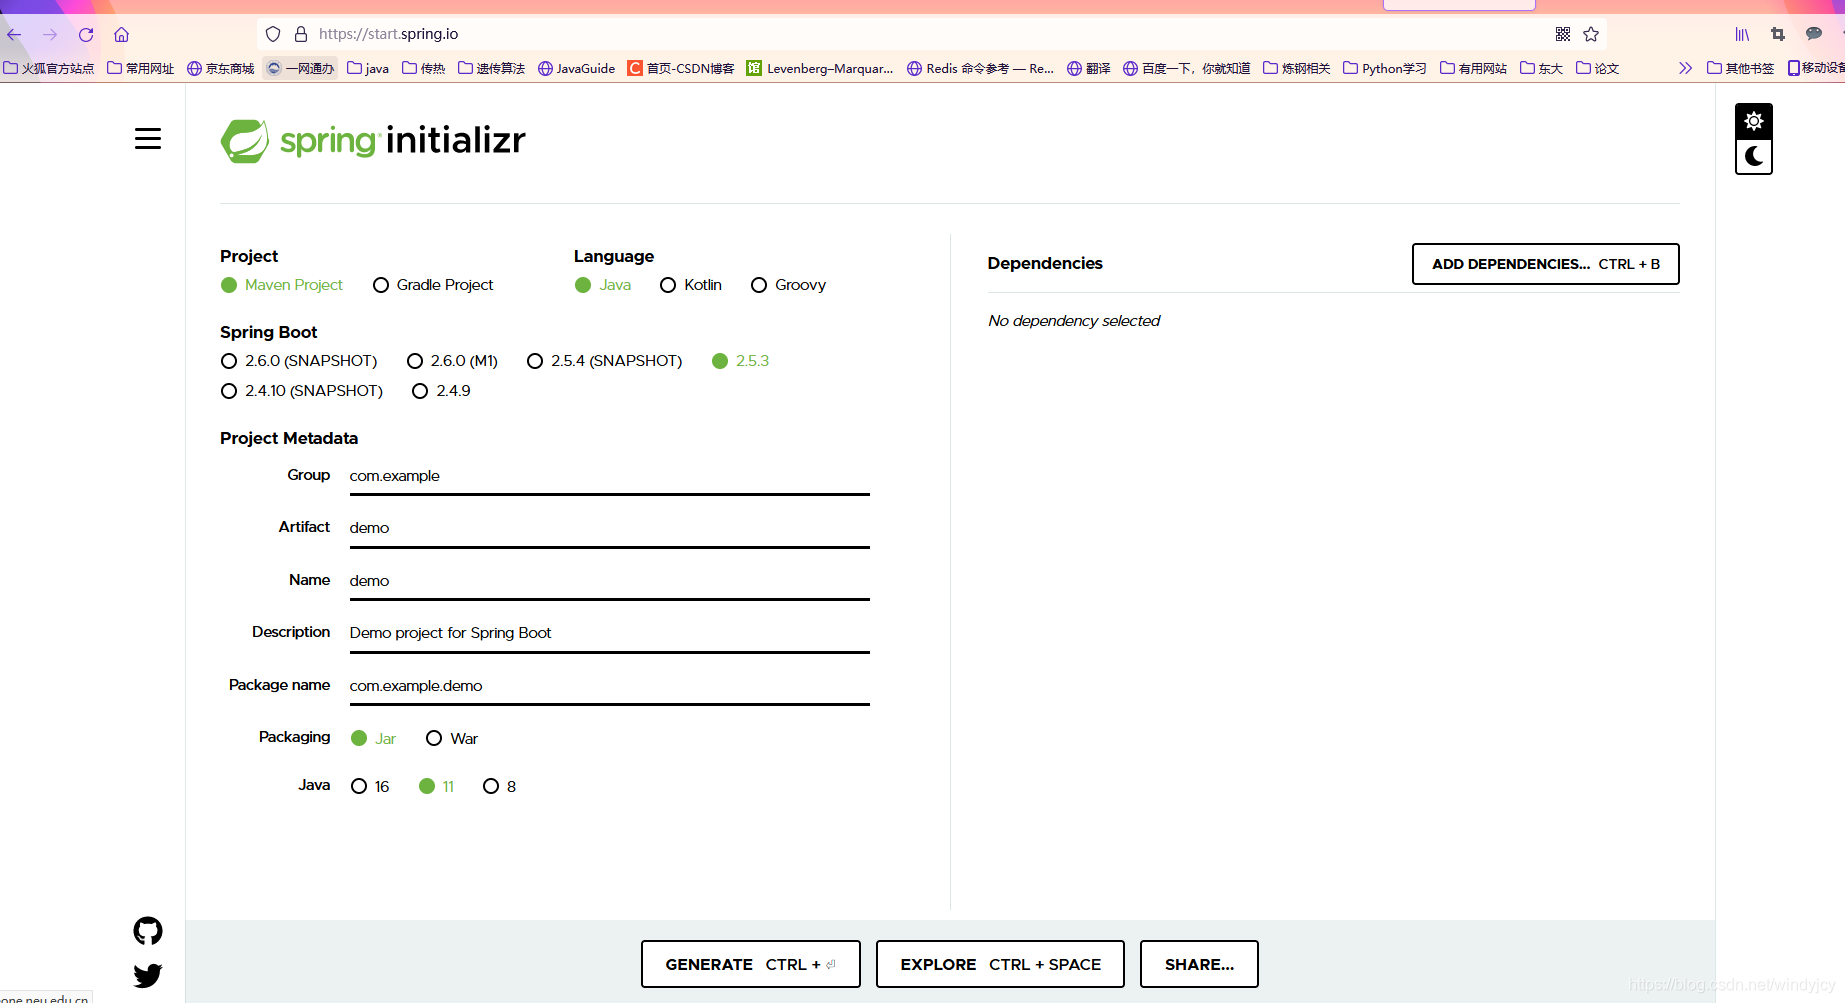Choose Kotlin as the language
The height and width of the screenshot is (1003, 1845).
click(x=691, y=285)
